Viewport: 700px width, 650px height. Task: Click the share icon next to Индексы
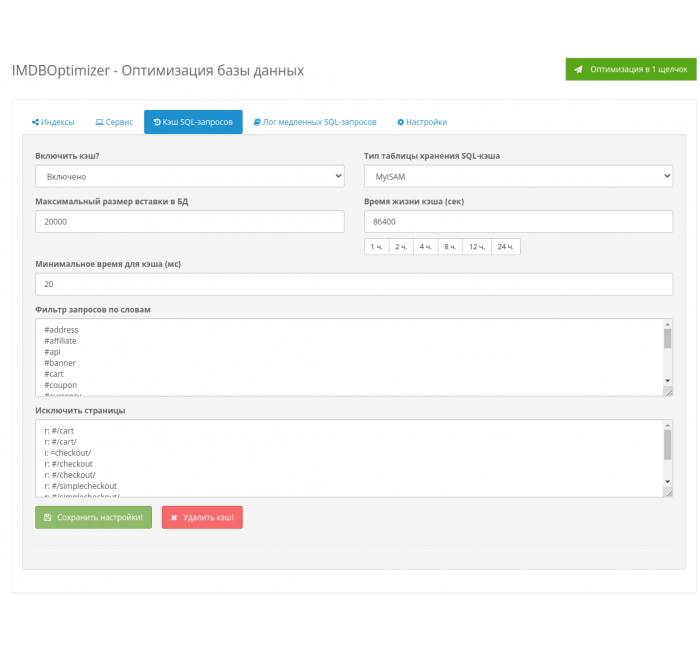click(x=35, y=122)
